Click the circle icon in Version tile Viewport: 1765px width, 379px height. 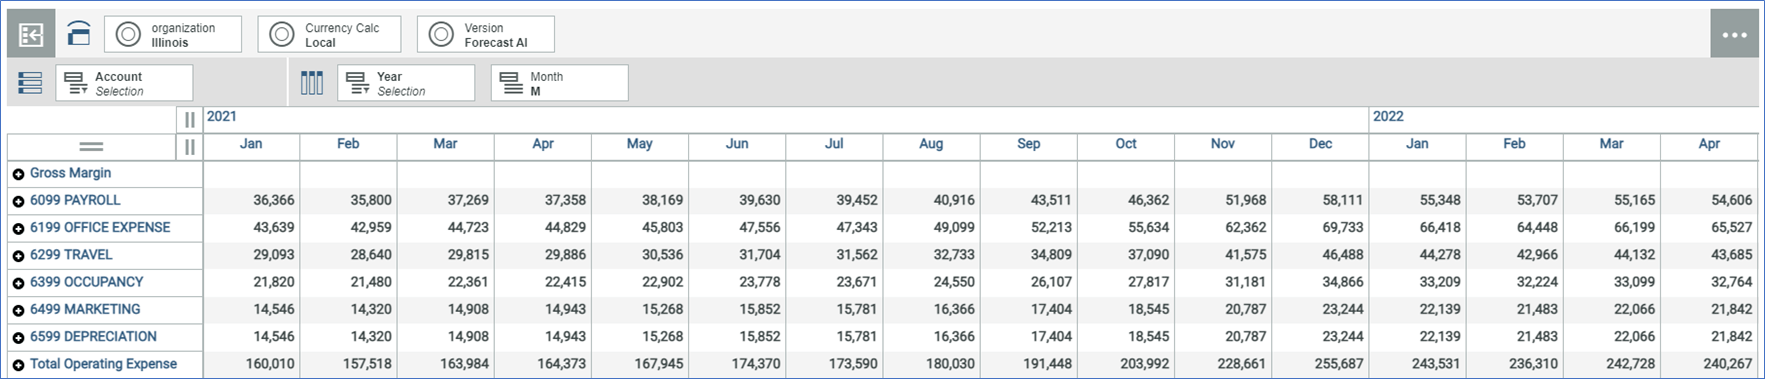(x=441, y=34)
